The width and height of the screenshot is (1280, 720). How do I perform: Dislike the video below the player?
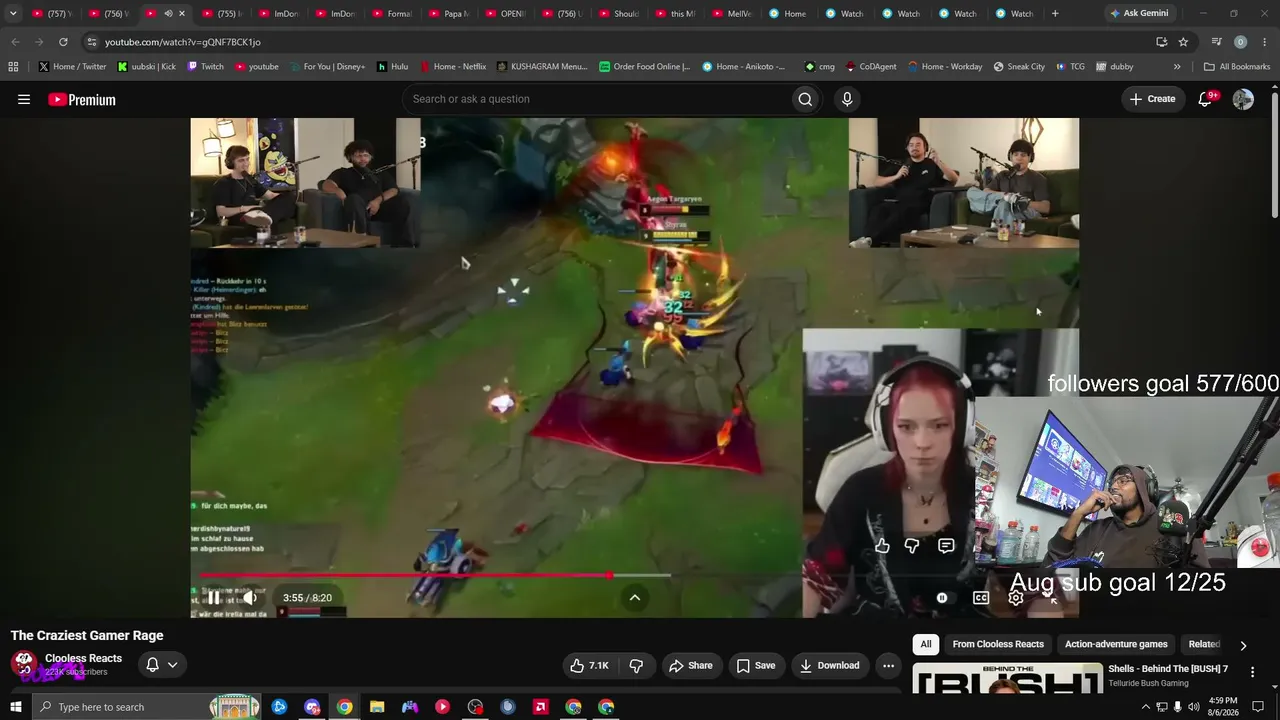tap(636, 666)
